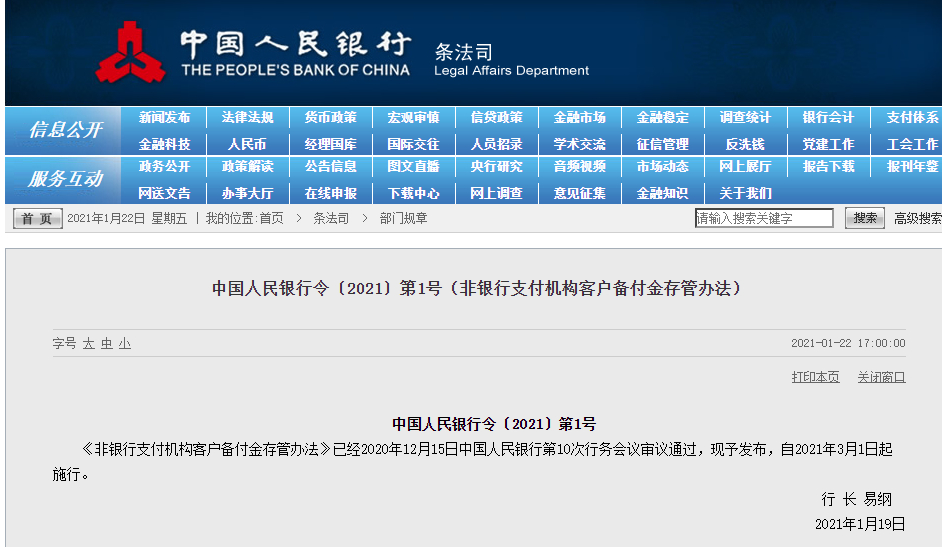This screenshot has height=547, width=942.
Task: Go to 图文直播 page
Action: (413, 166)
